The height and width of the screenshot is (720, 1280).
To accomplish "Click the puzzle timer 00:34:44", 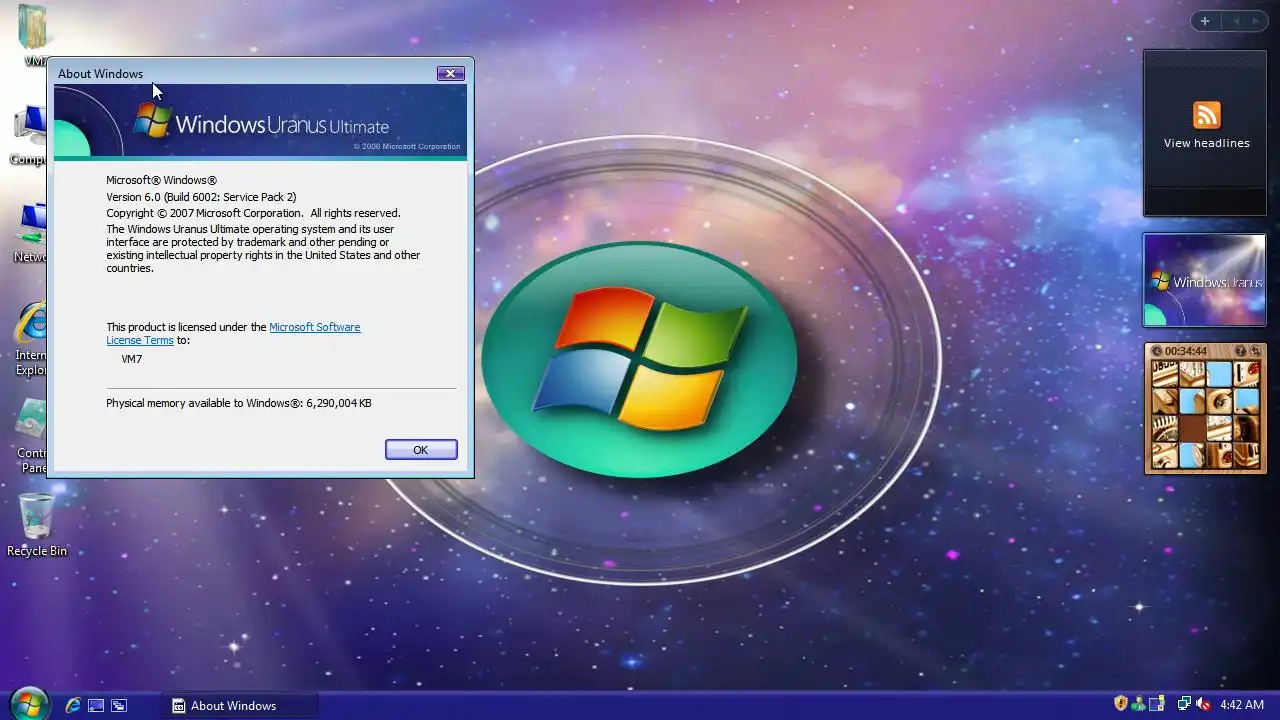I will [1186, 351].
